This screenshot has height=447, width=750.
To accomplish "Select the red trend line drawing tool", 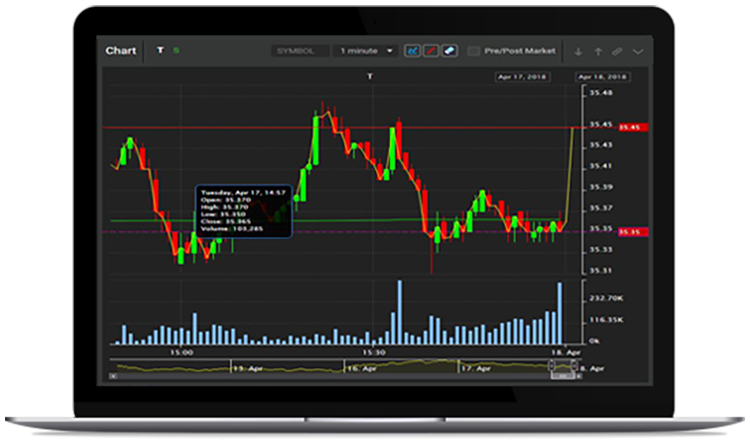I will [430, 50].
